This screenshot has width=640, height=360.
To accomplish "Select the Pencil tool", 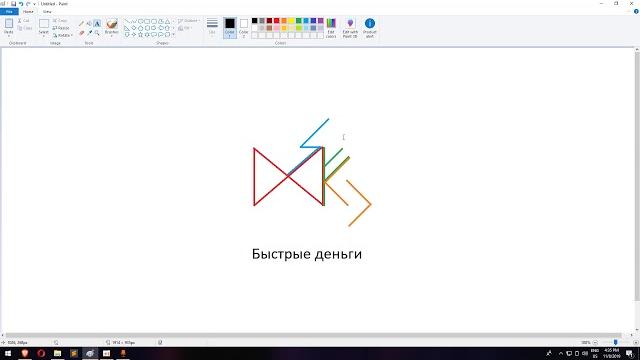I will (81, 24).
